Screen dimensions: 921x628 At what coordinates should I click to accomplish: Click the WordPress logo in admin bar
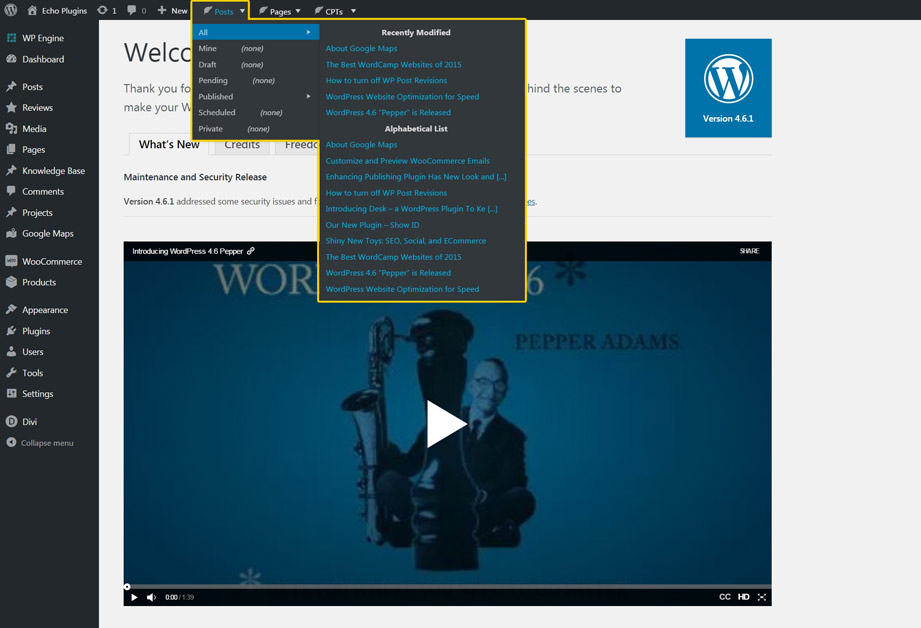(x=11, y=10)
